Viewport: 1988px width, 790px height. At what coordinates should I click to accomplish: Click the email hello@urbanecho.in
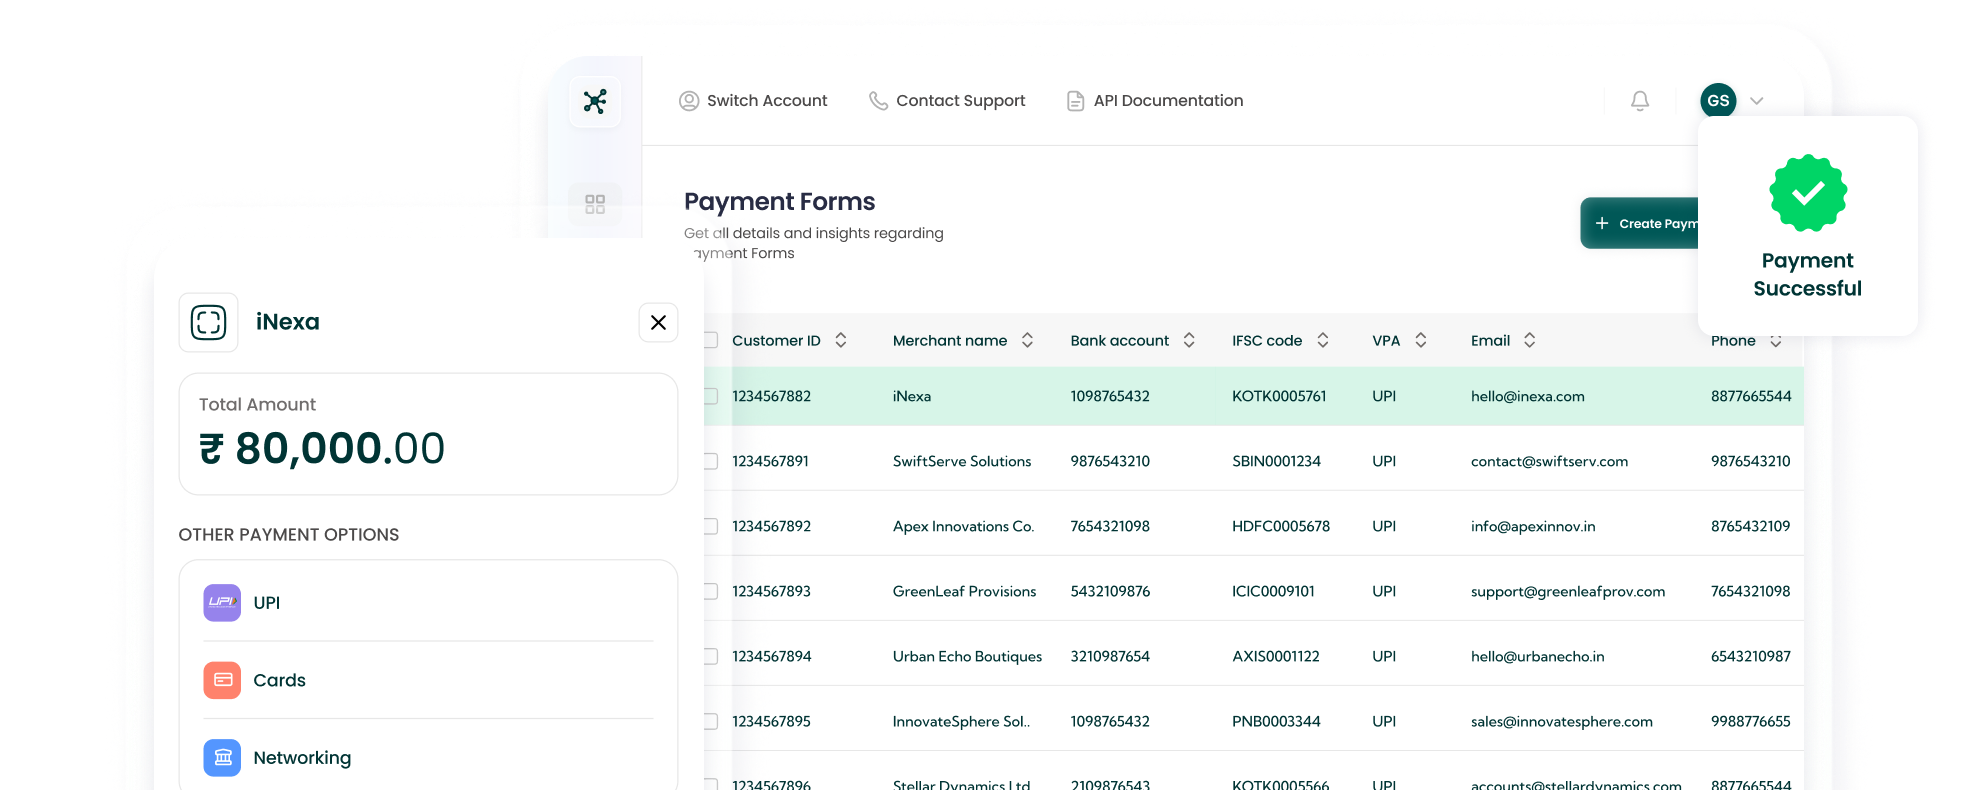[x=1538, y=657]
